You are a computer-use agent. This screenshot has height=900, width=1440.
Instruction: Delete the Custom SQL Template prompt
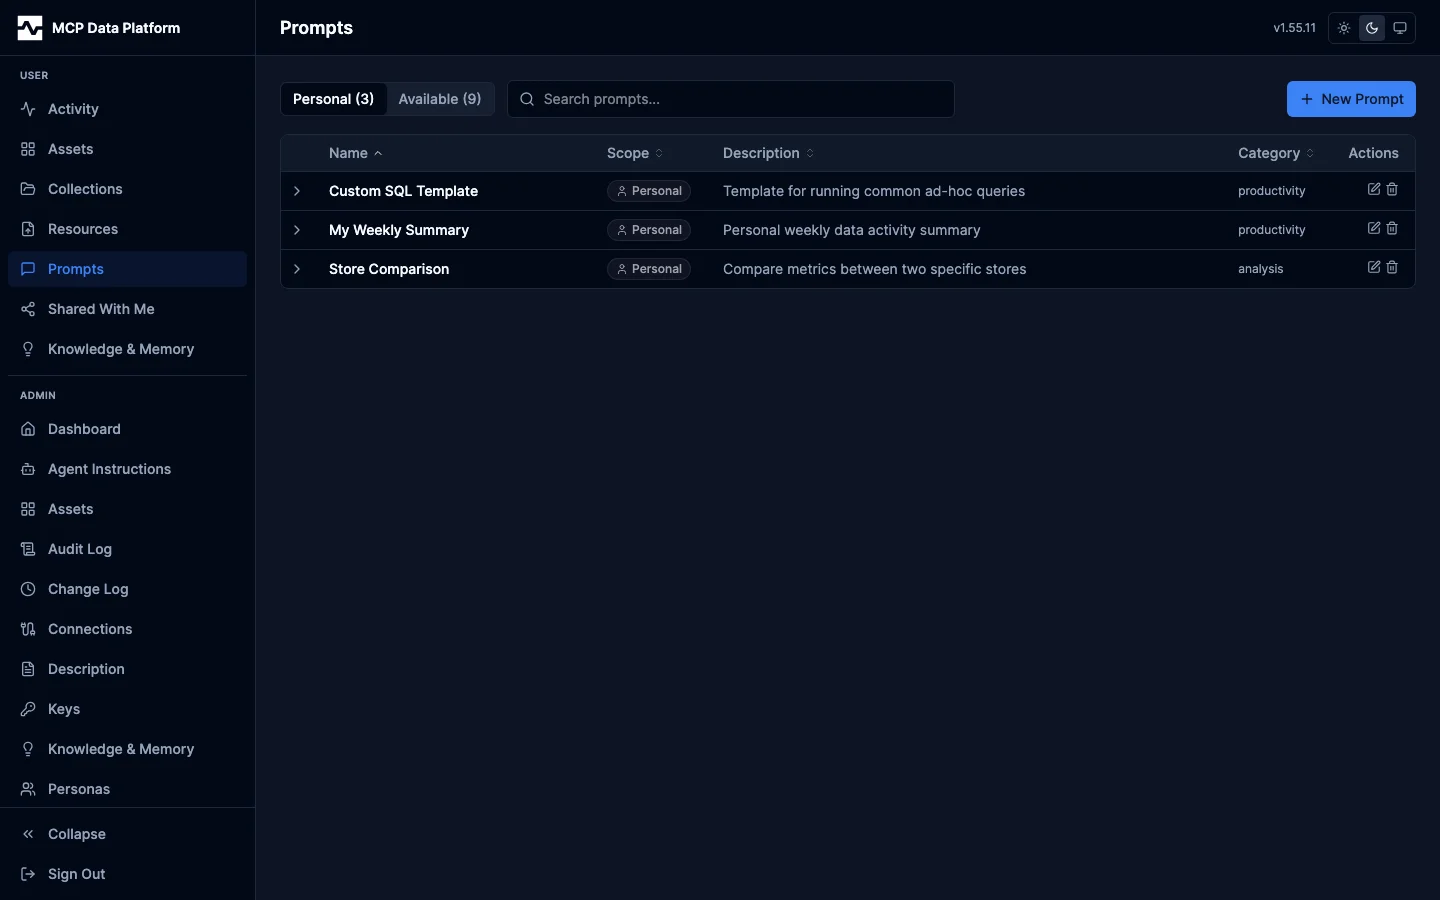(1392, 190)
